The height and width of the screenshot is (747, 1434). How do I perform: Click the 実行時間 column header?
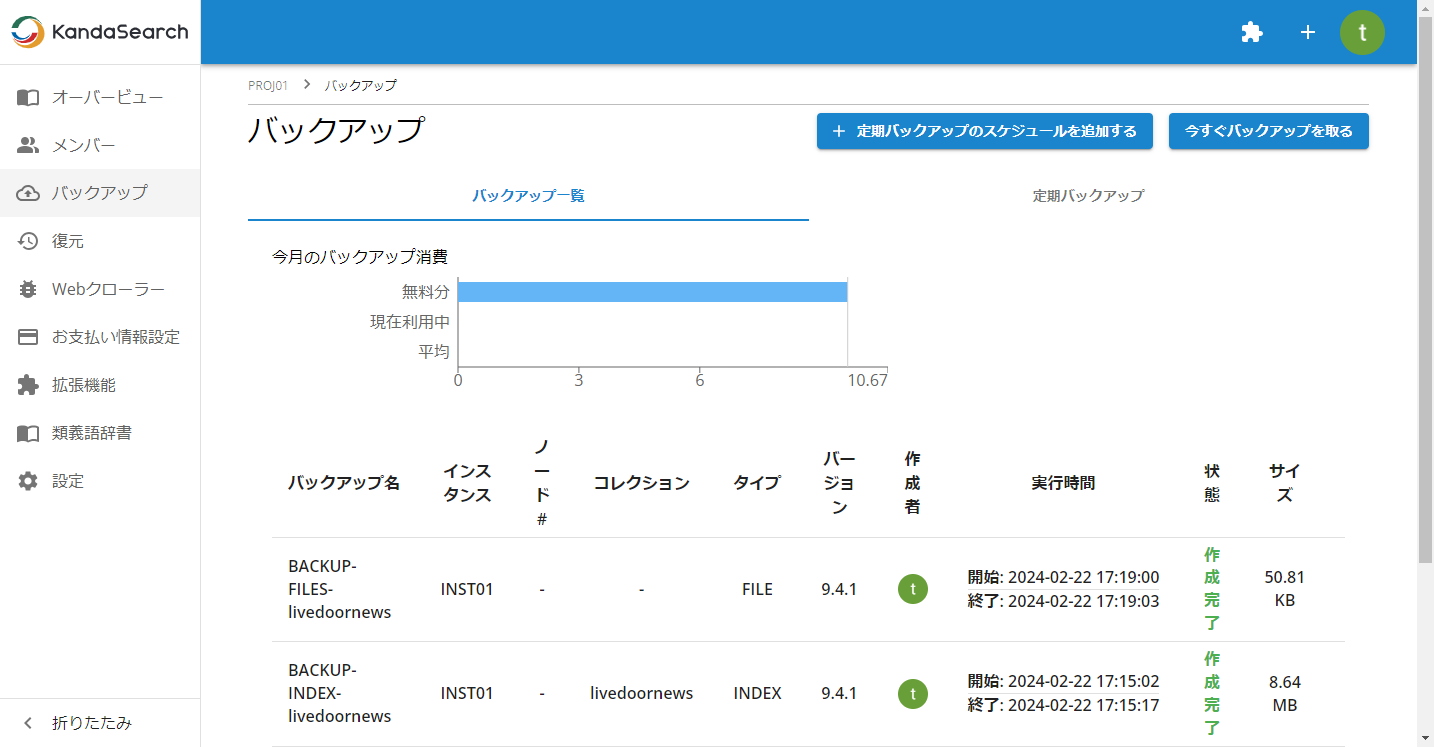point(1063,483)
